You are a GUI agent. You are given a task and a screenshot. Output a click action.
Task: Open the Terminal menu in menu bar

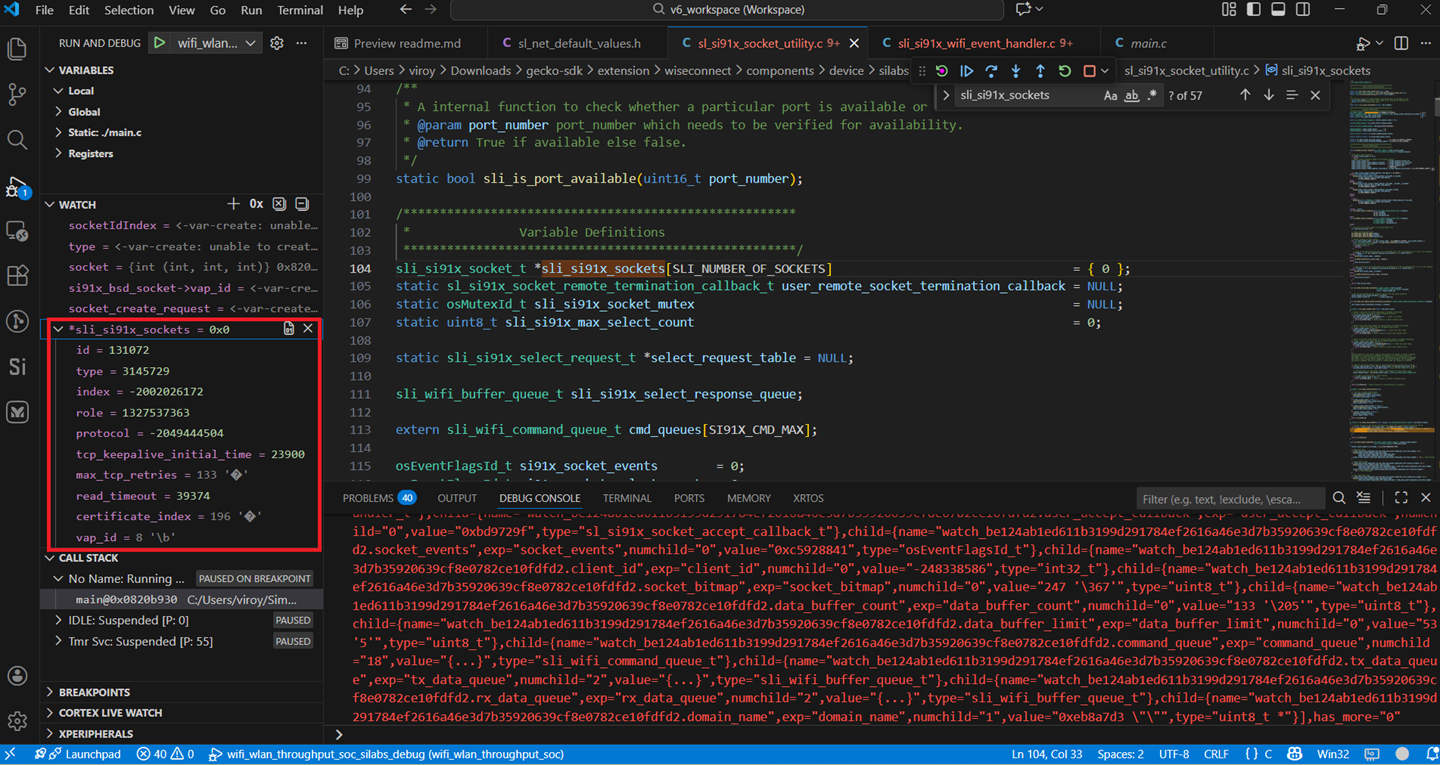click(300, 10)
